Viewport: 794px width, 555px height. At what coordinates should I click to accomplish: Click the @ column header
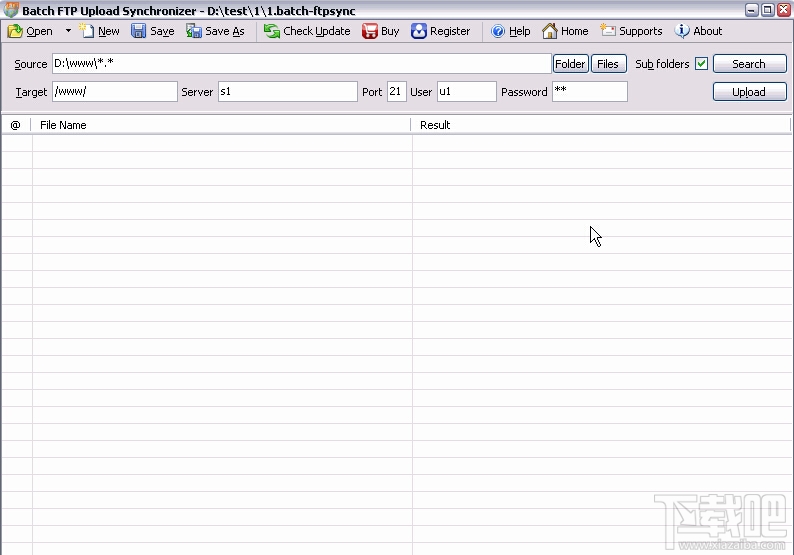tap(16, 125)
